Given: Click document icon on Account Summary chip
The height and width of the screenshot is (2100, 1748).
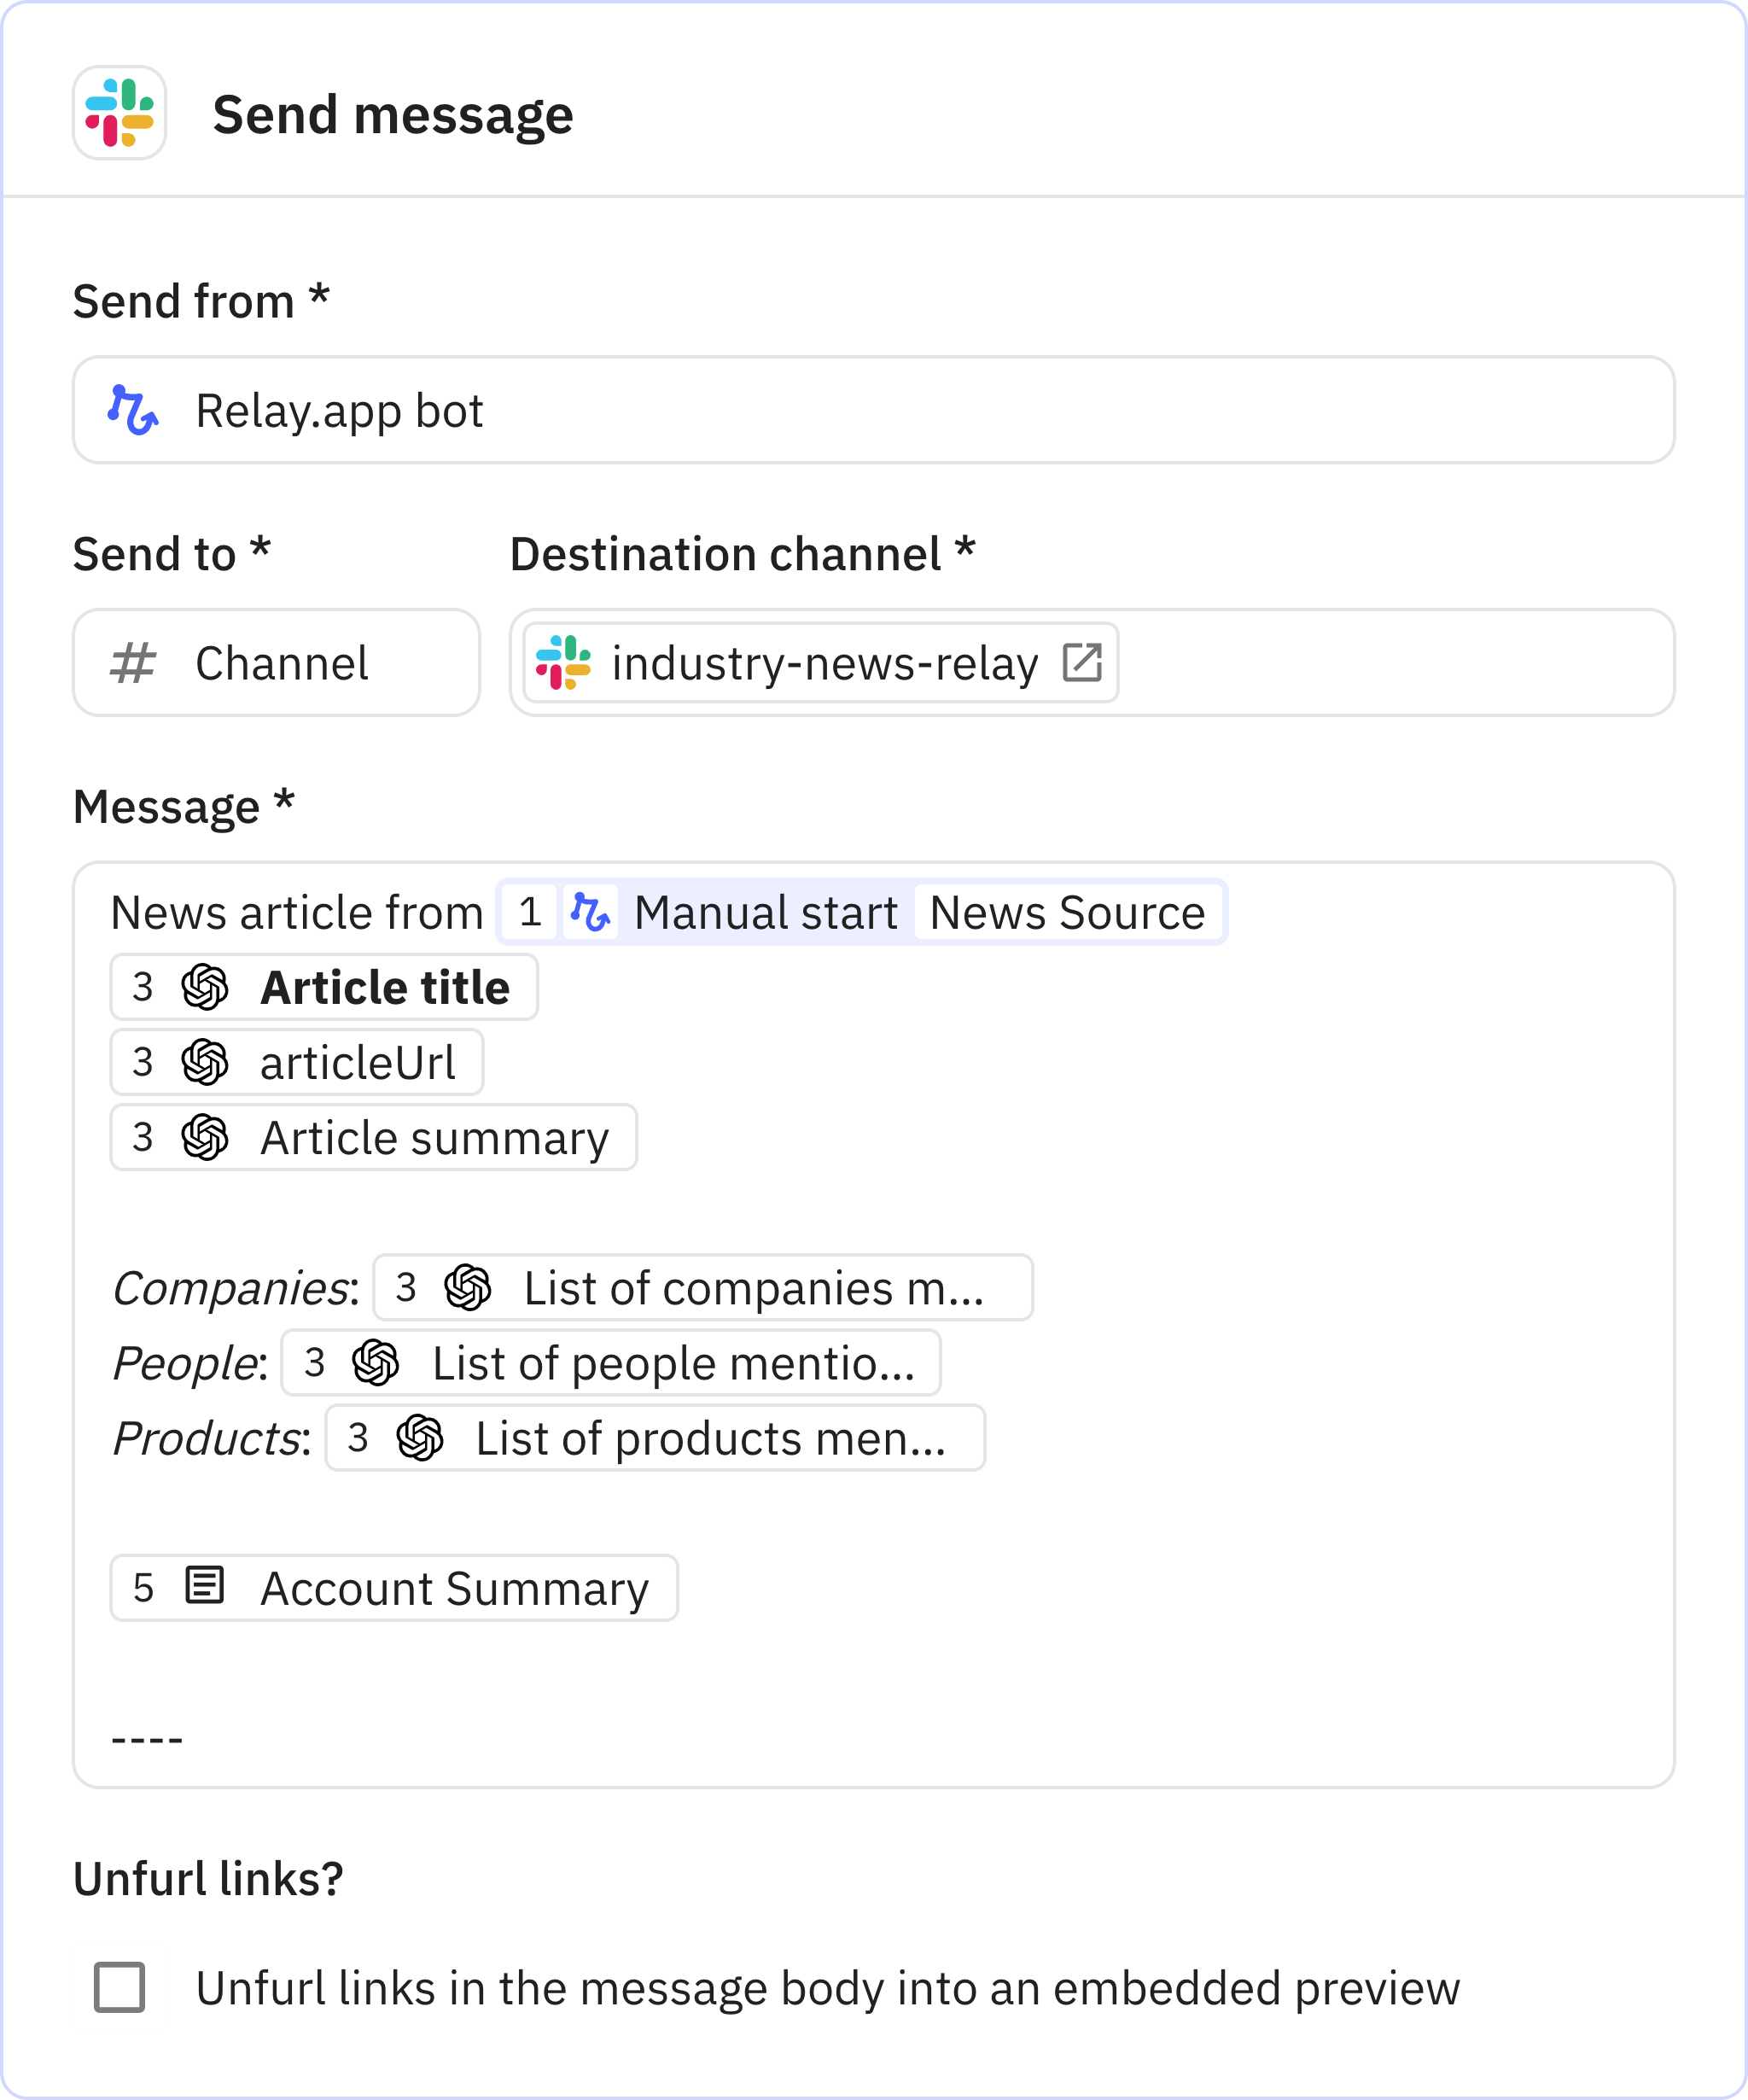Looking at the screenshot, I should tap(205, 1586).
